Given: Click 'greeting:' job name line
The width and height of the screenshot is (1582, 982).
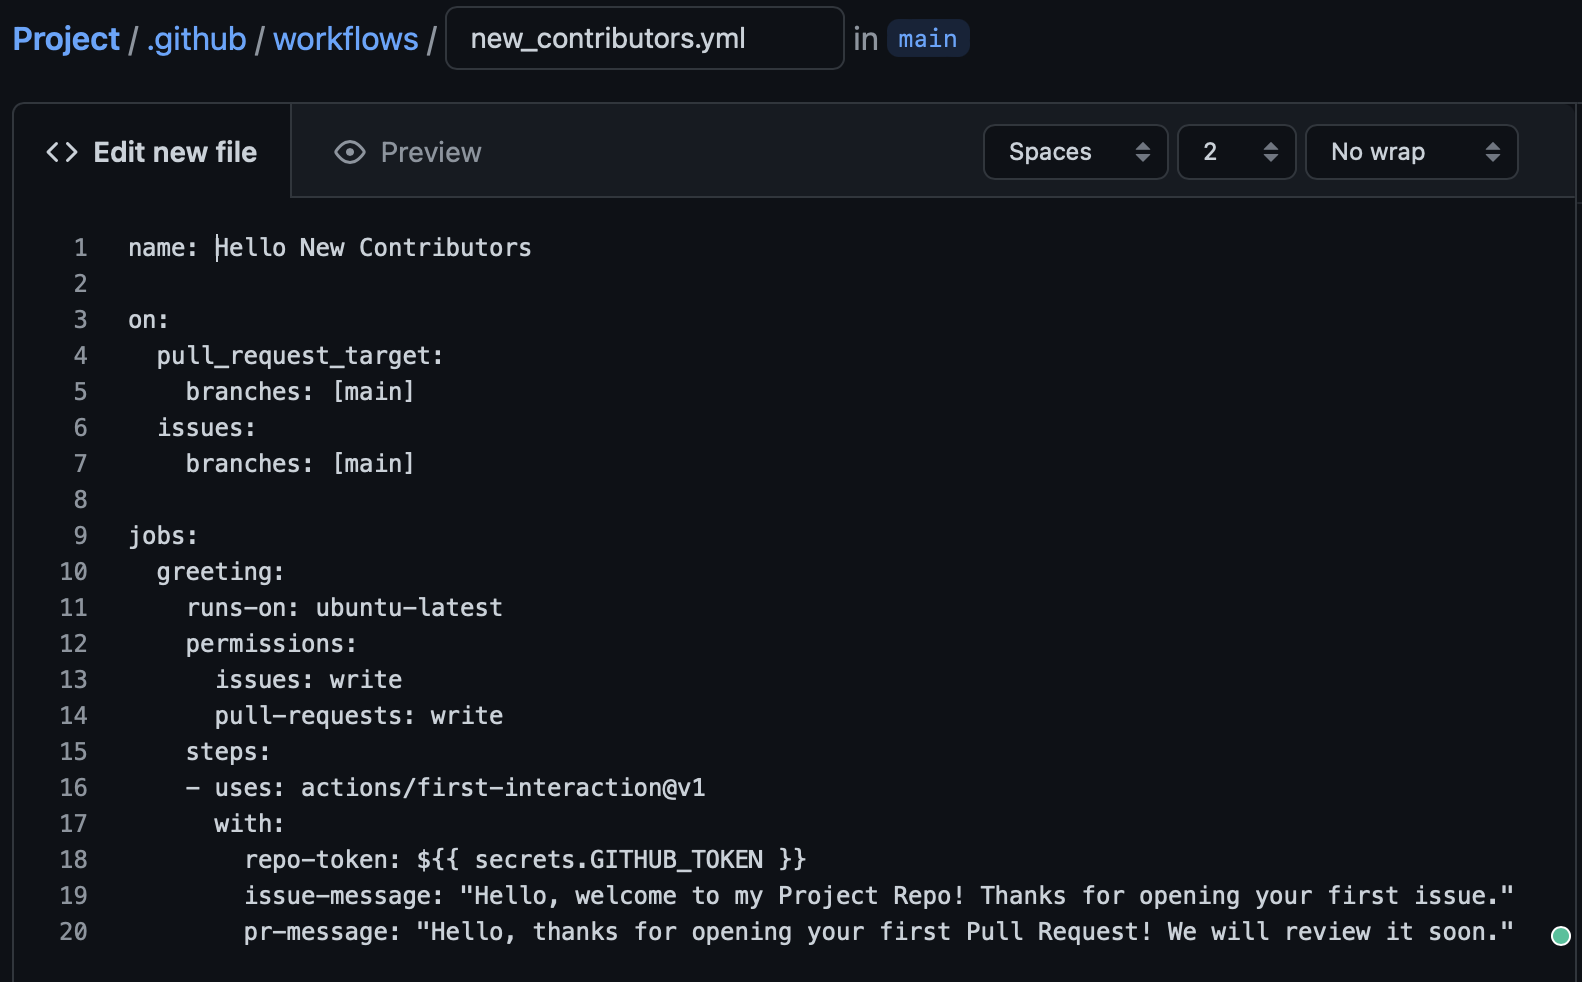Looking at the screenshot, I should (221, 572).
